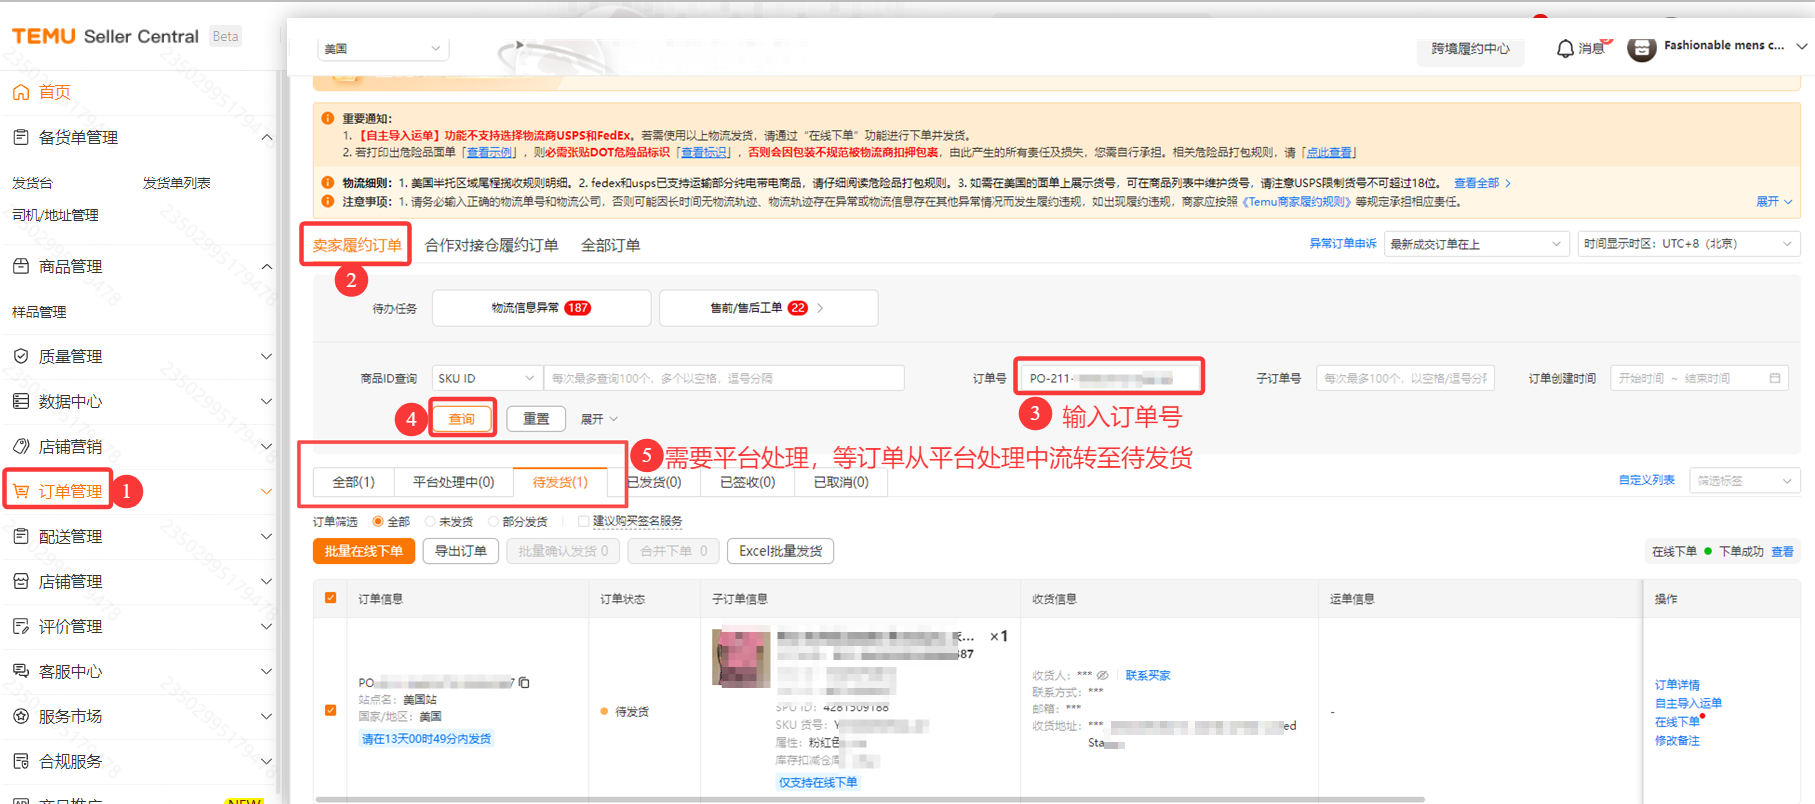Viewport: 1815px width, 804px height.
Task: Click the home icon in sidebar
Action: pyautogui.click(x=21, y=92)
